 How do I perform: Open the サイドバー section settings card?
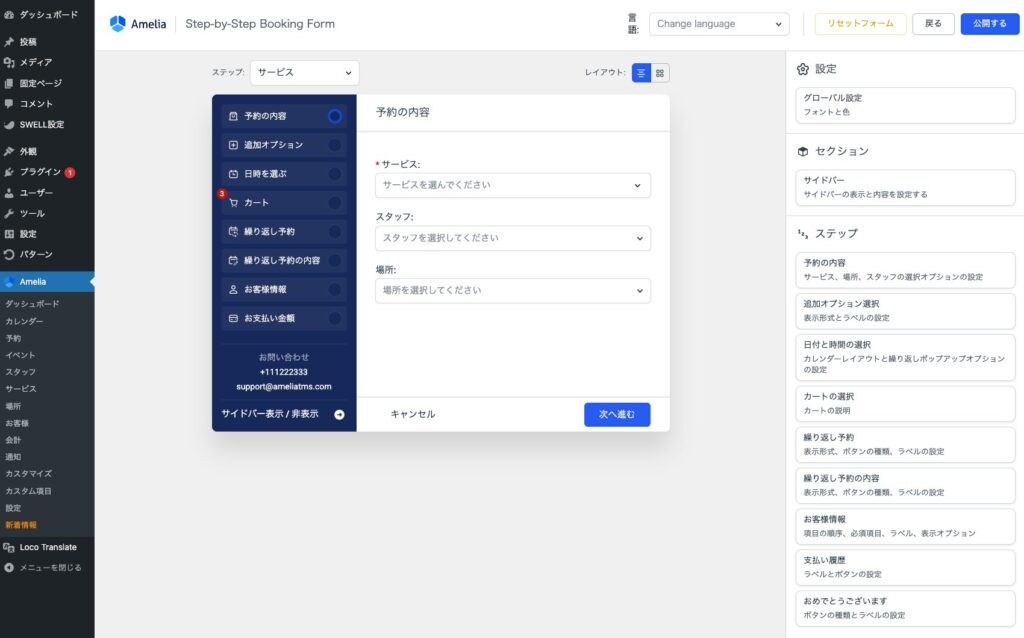tap(905, 187)
